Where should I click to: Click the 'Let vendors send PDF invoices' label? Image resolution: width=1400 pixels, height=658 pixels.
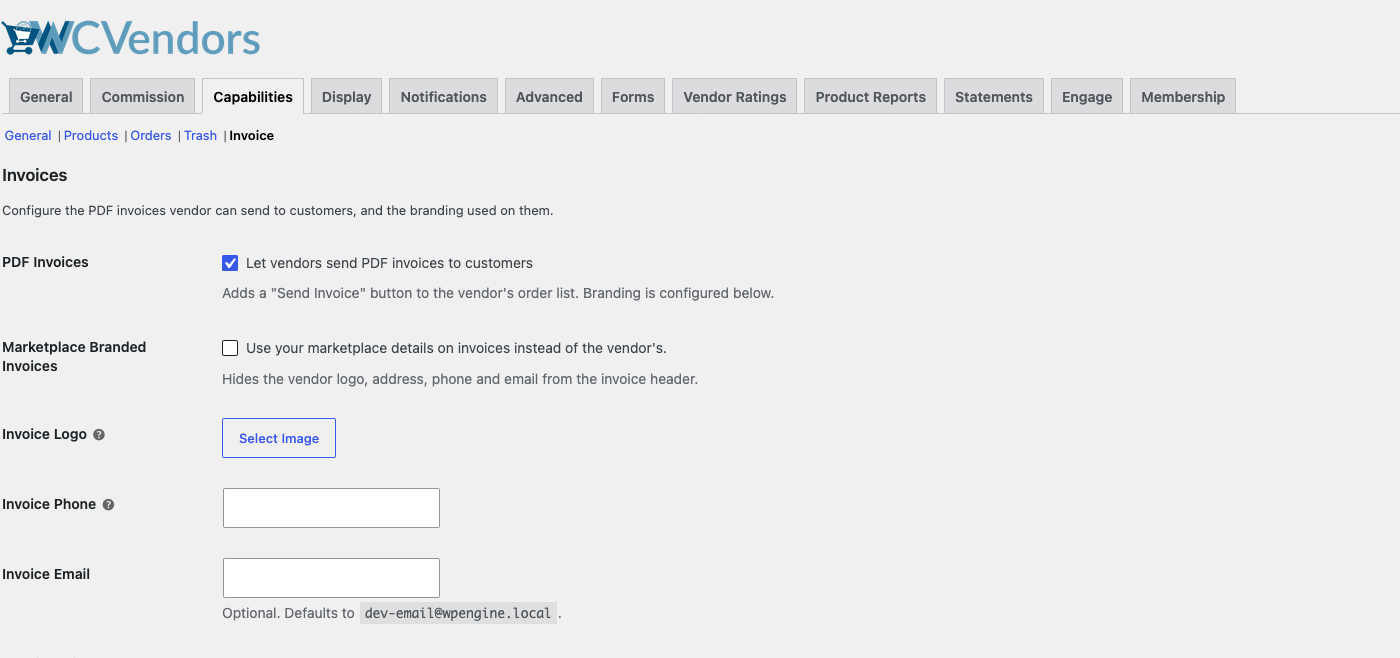[389, 263]
